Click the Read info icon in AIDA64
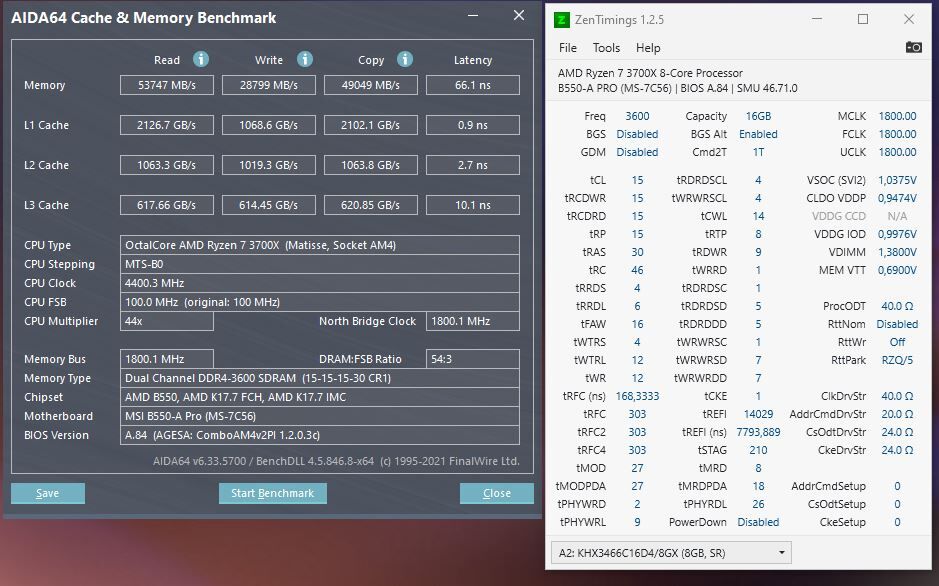Image resolution: width=939 pixels, height=586 pixels. pyautogui.click(x=201, y=59)
